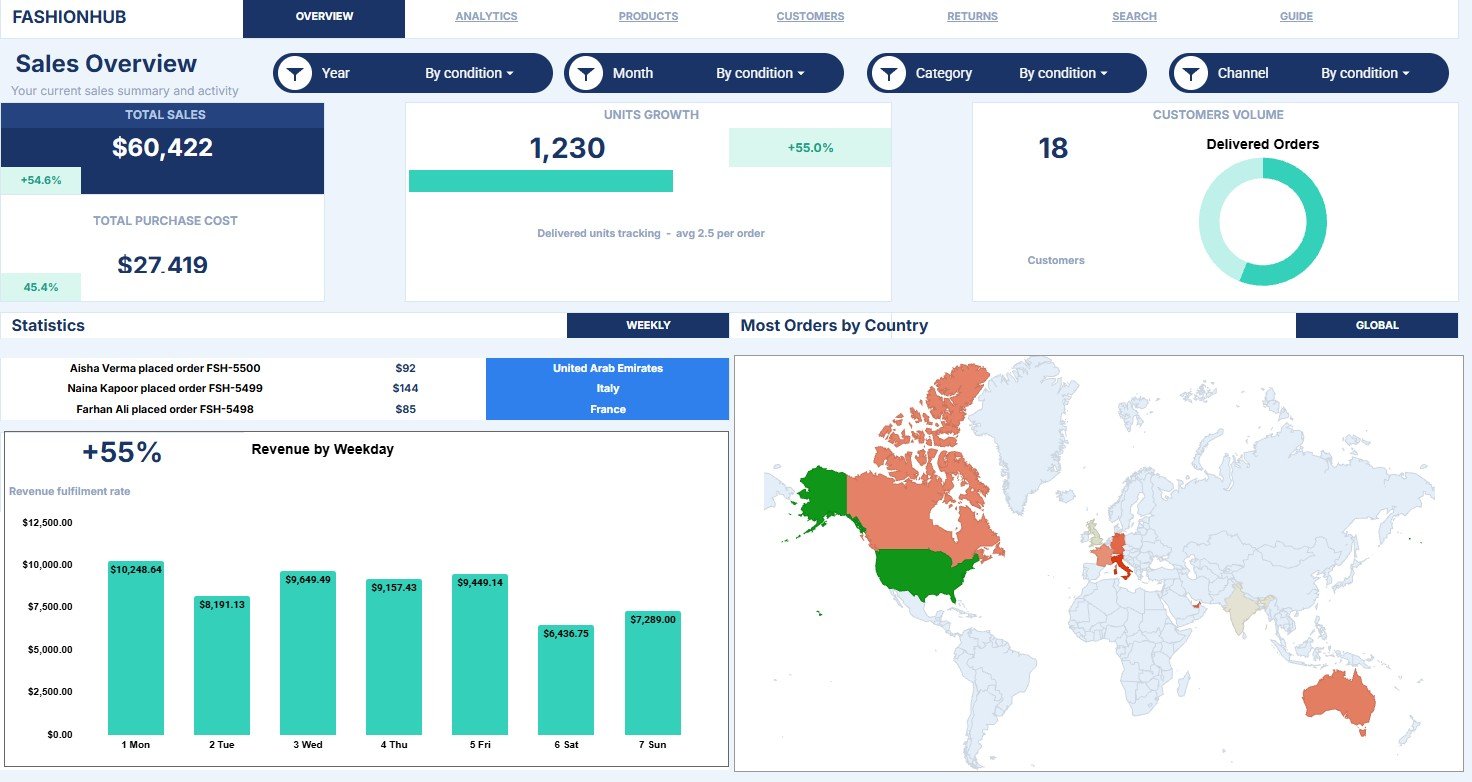The image size is (1472, 782).
Task: Click the Global button above the map
Action: [x=1377, y=325]
